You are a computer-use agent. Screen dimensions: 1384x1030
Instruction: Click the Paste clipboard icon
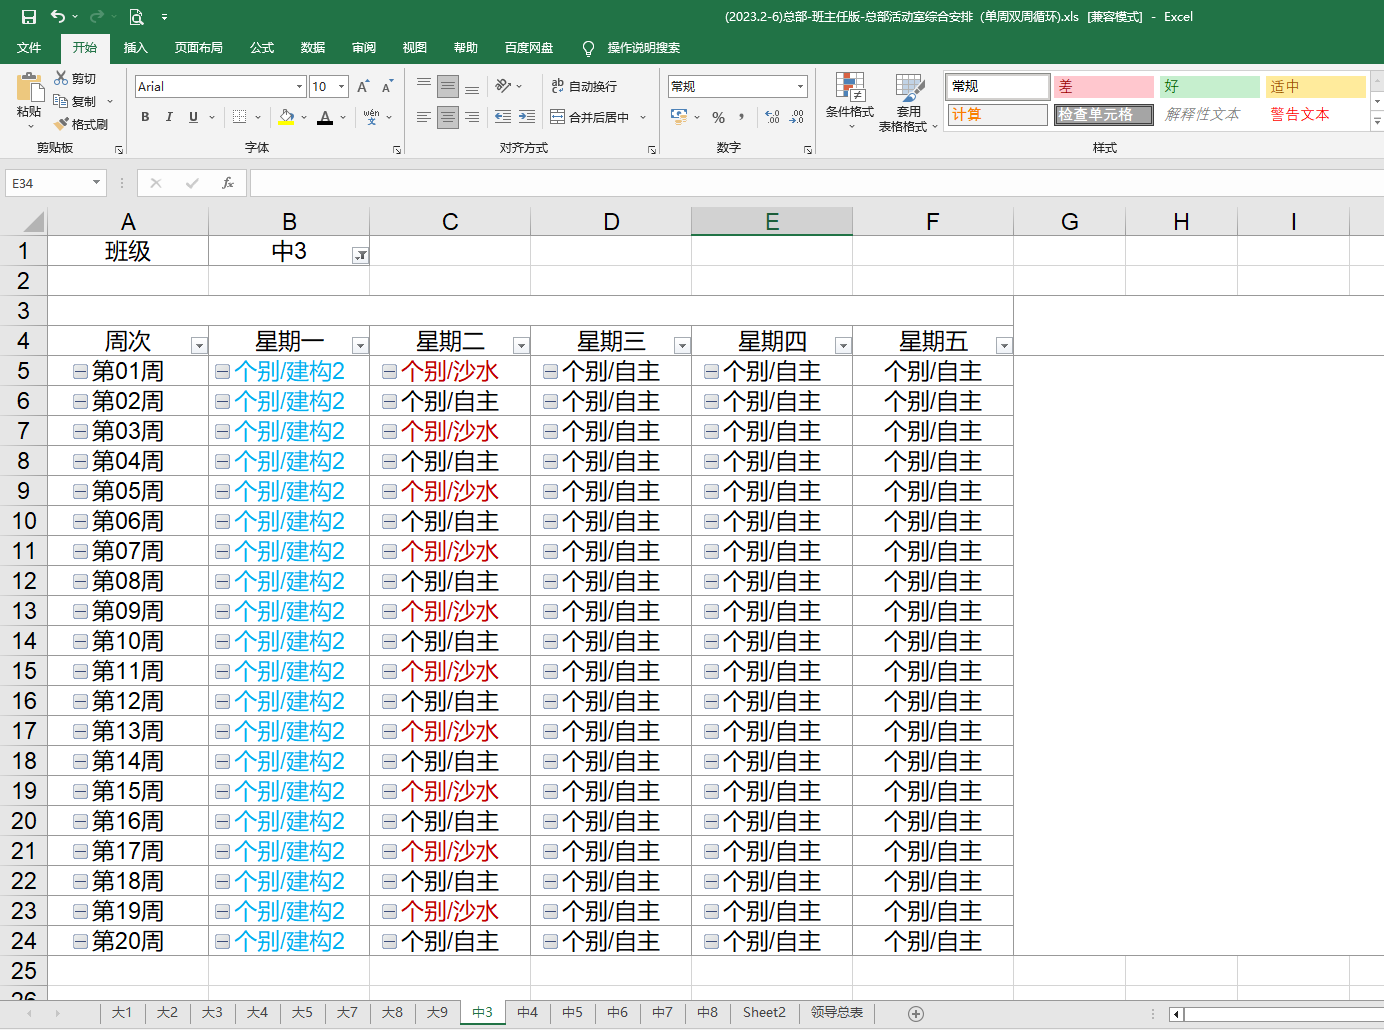point(29,88)
